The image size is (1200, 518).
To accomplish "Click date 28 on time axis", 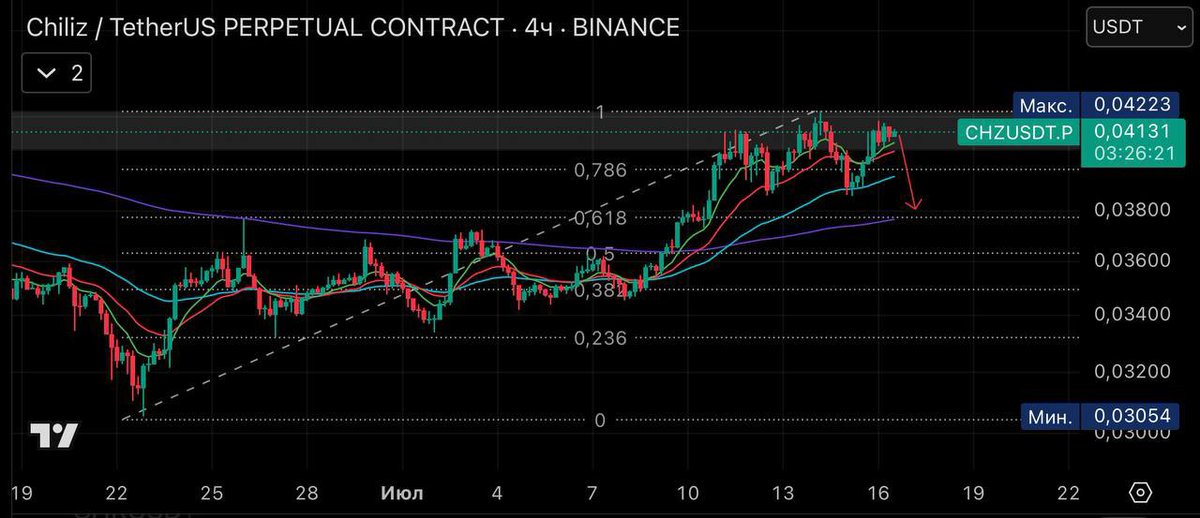I will [307, 493].
